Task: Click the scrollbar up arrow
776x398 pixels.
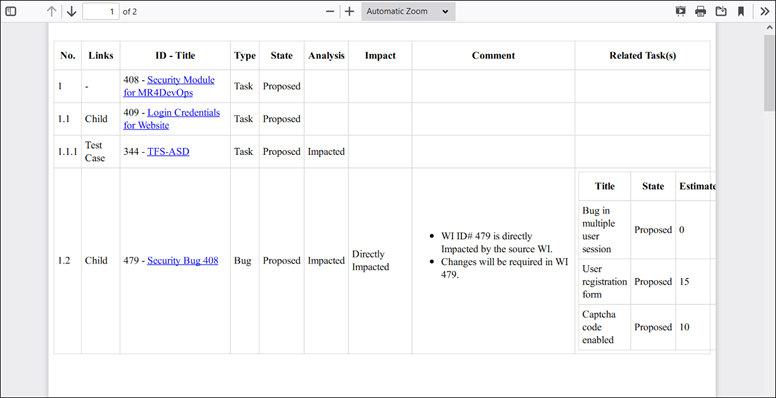Action: click(770, 28)
